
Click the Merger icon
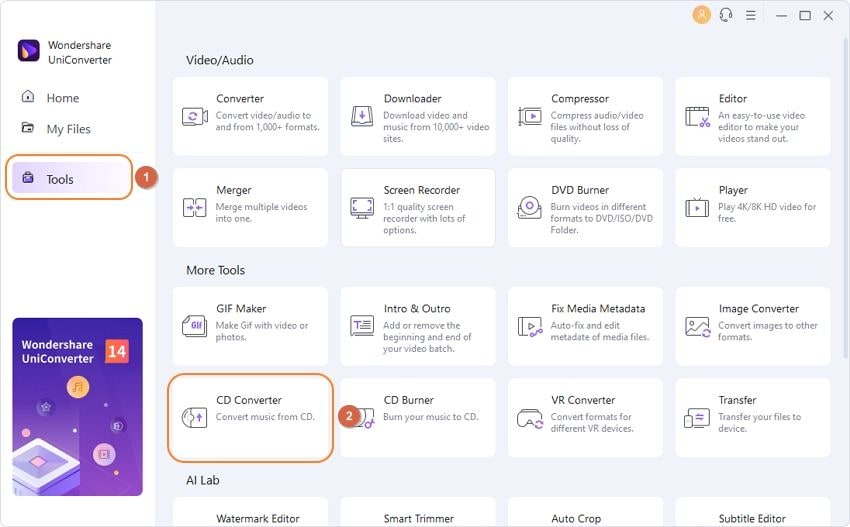pos(195,208)
